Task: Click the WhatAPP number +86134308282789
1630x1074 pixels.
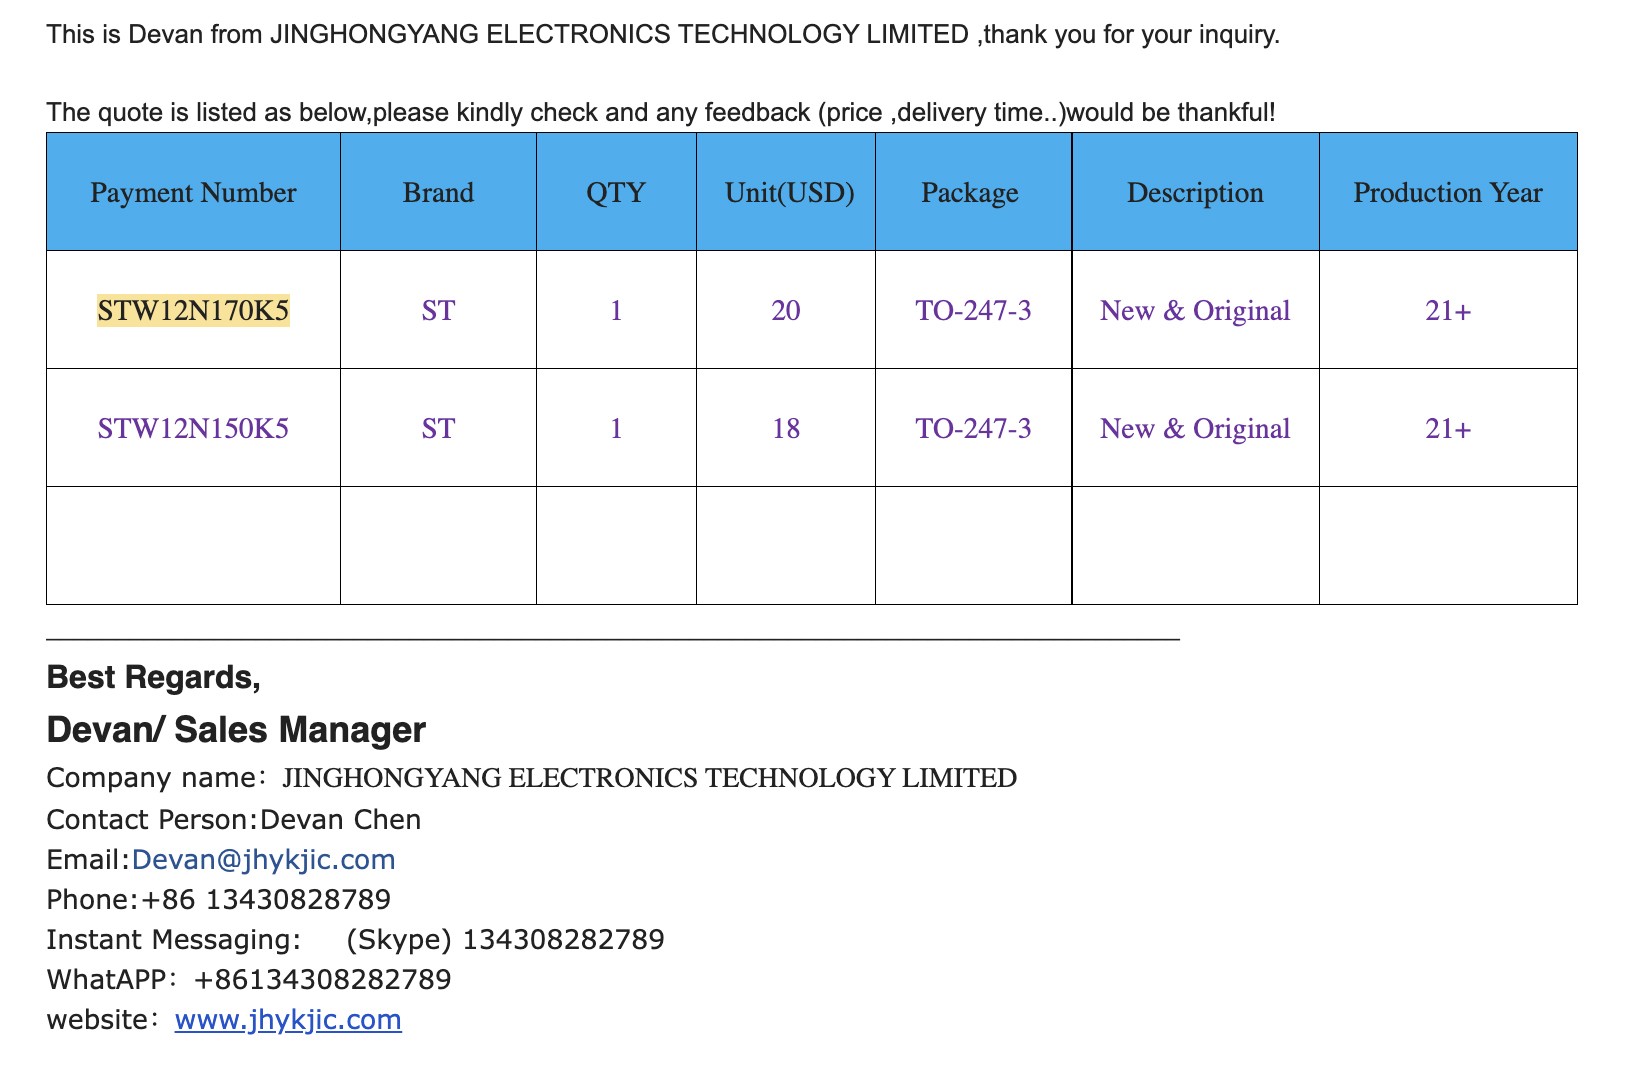Action: [x=322, y=980]
